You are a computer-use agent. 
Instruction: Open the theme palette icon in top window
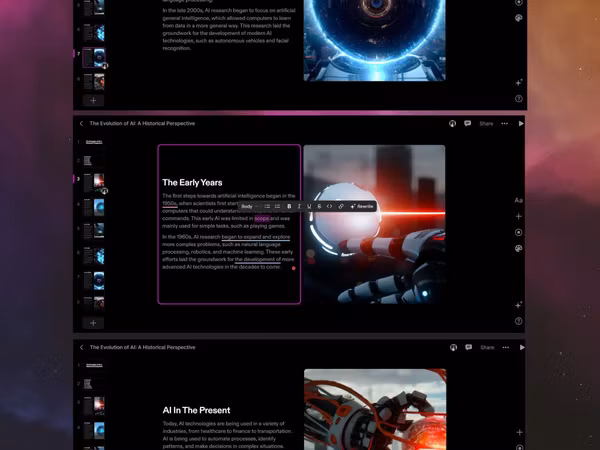pyautogui.click(x=518, y=18)
